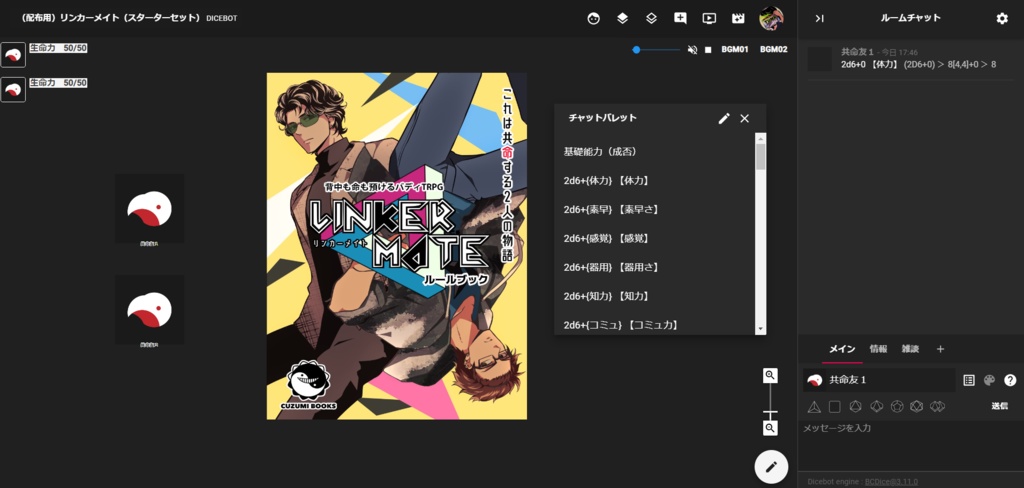Close the chat palette panel

[744, 118]
